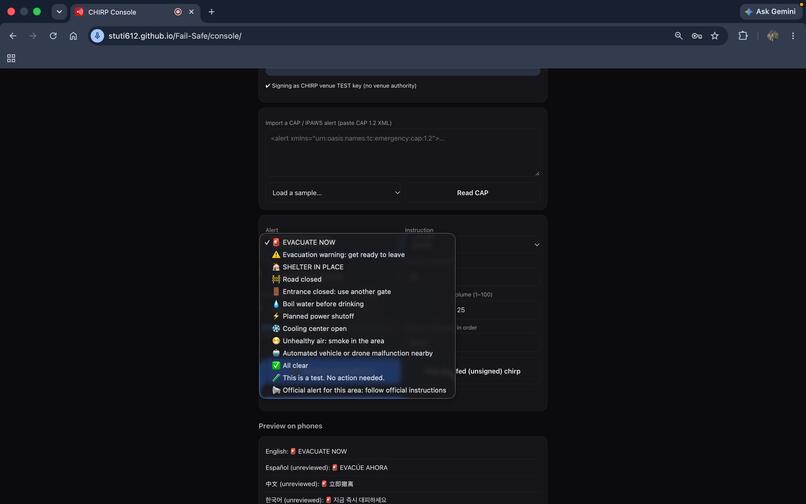806x504 pixels.
Task: Click the Import a CAP / IPAWS alert label
Action: (328, 123)
